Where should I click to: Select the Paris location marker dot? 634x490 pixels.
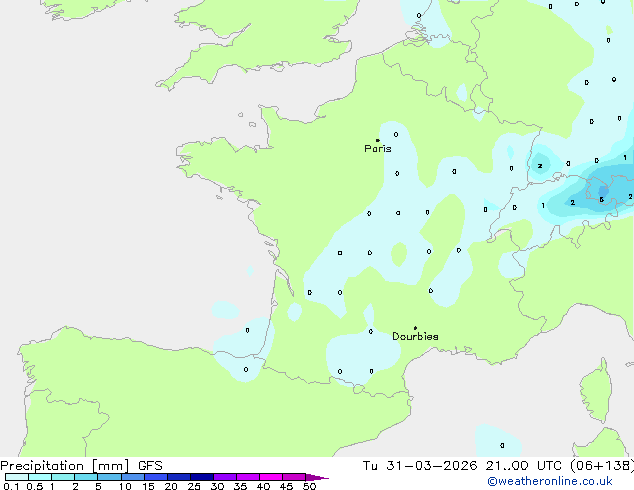click(377, 140)
